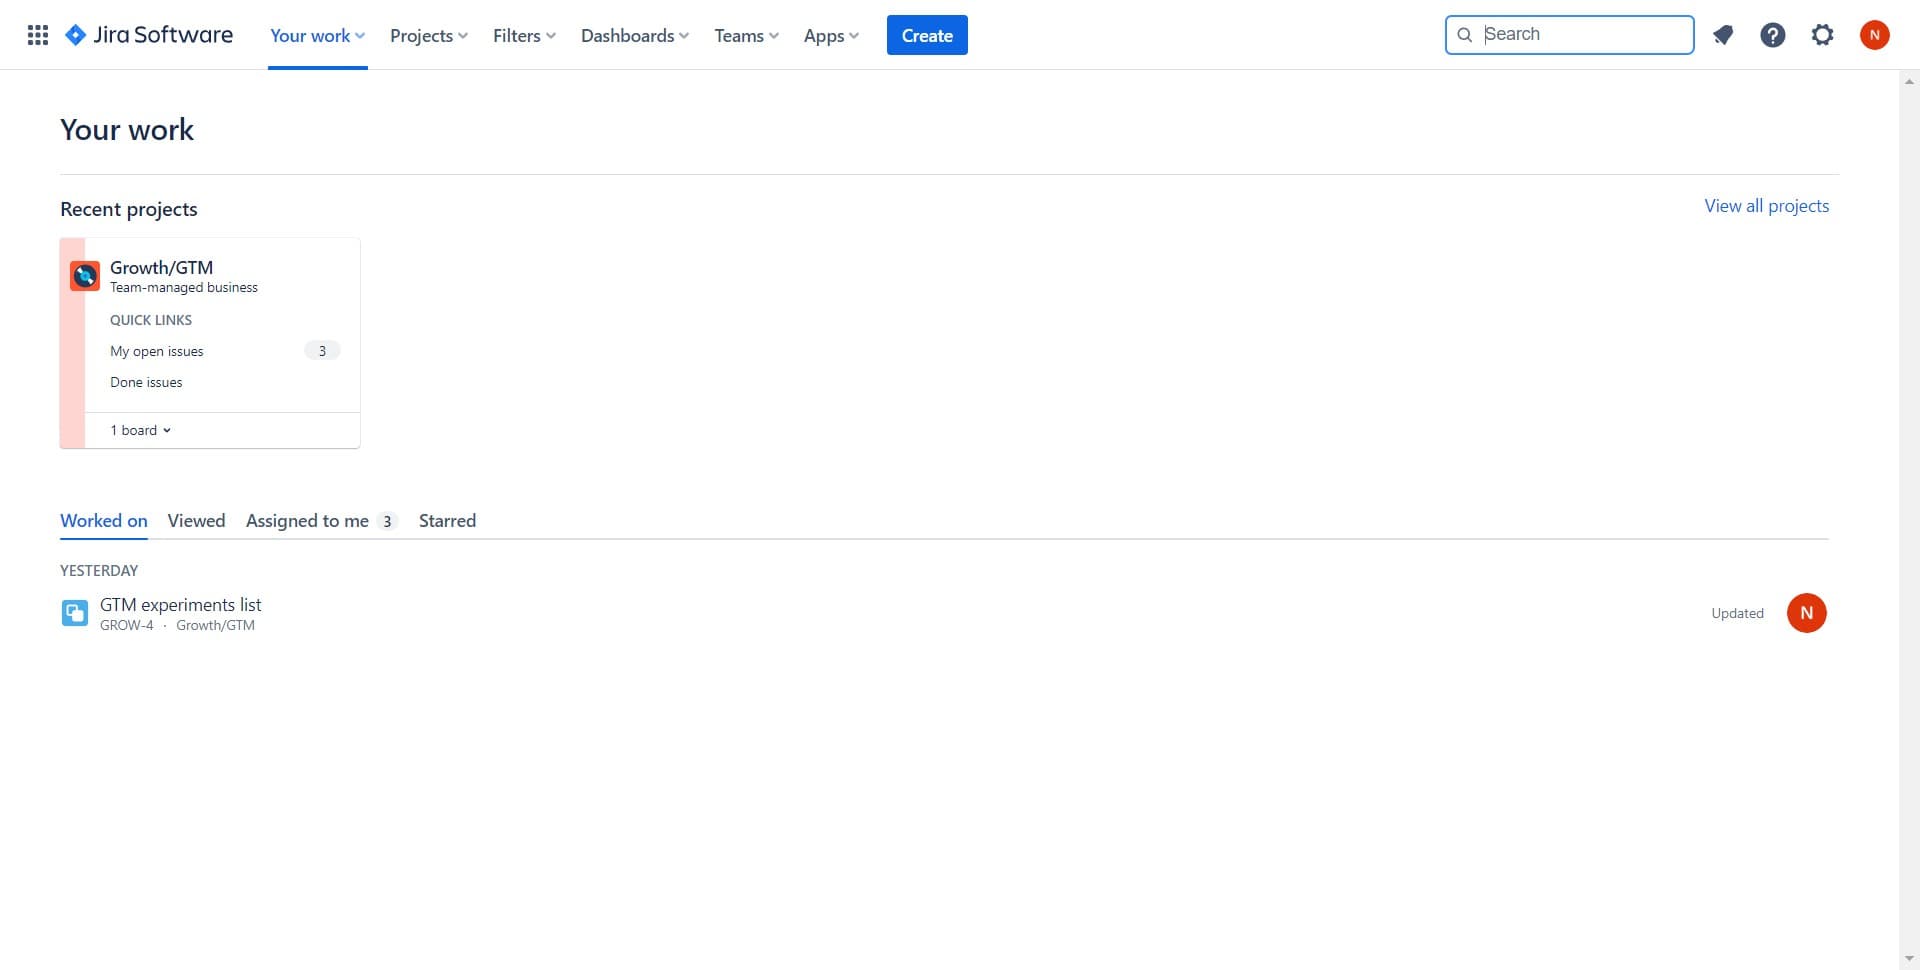Image resolution: width=1920 pixels, height=970 pixels.
Task: Open your profile avatar in the top bar
Action: click(x=1875, y=34)
